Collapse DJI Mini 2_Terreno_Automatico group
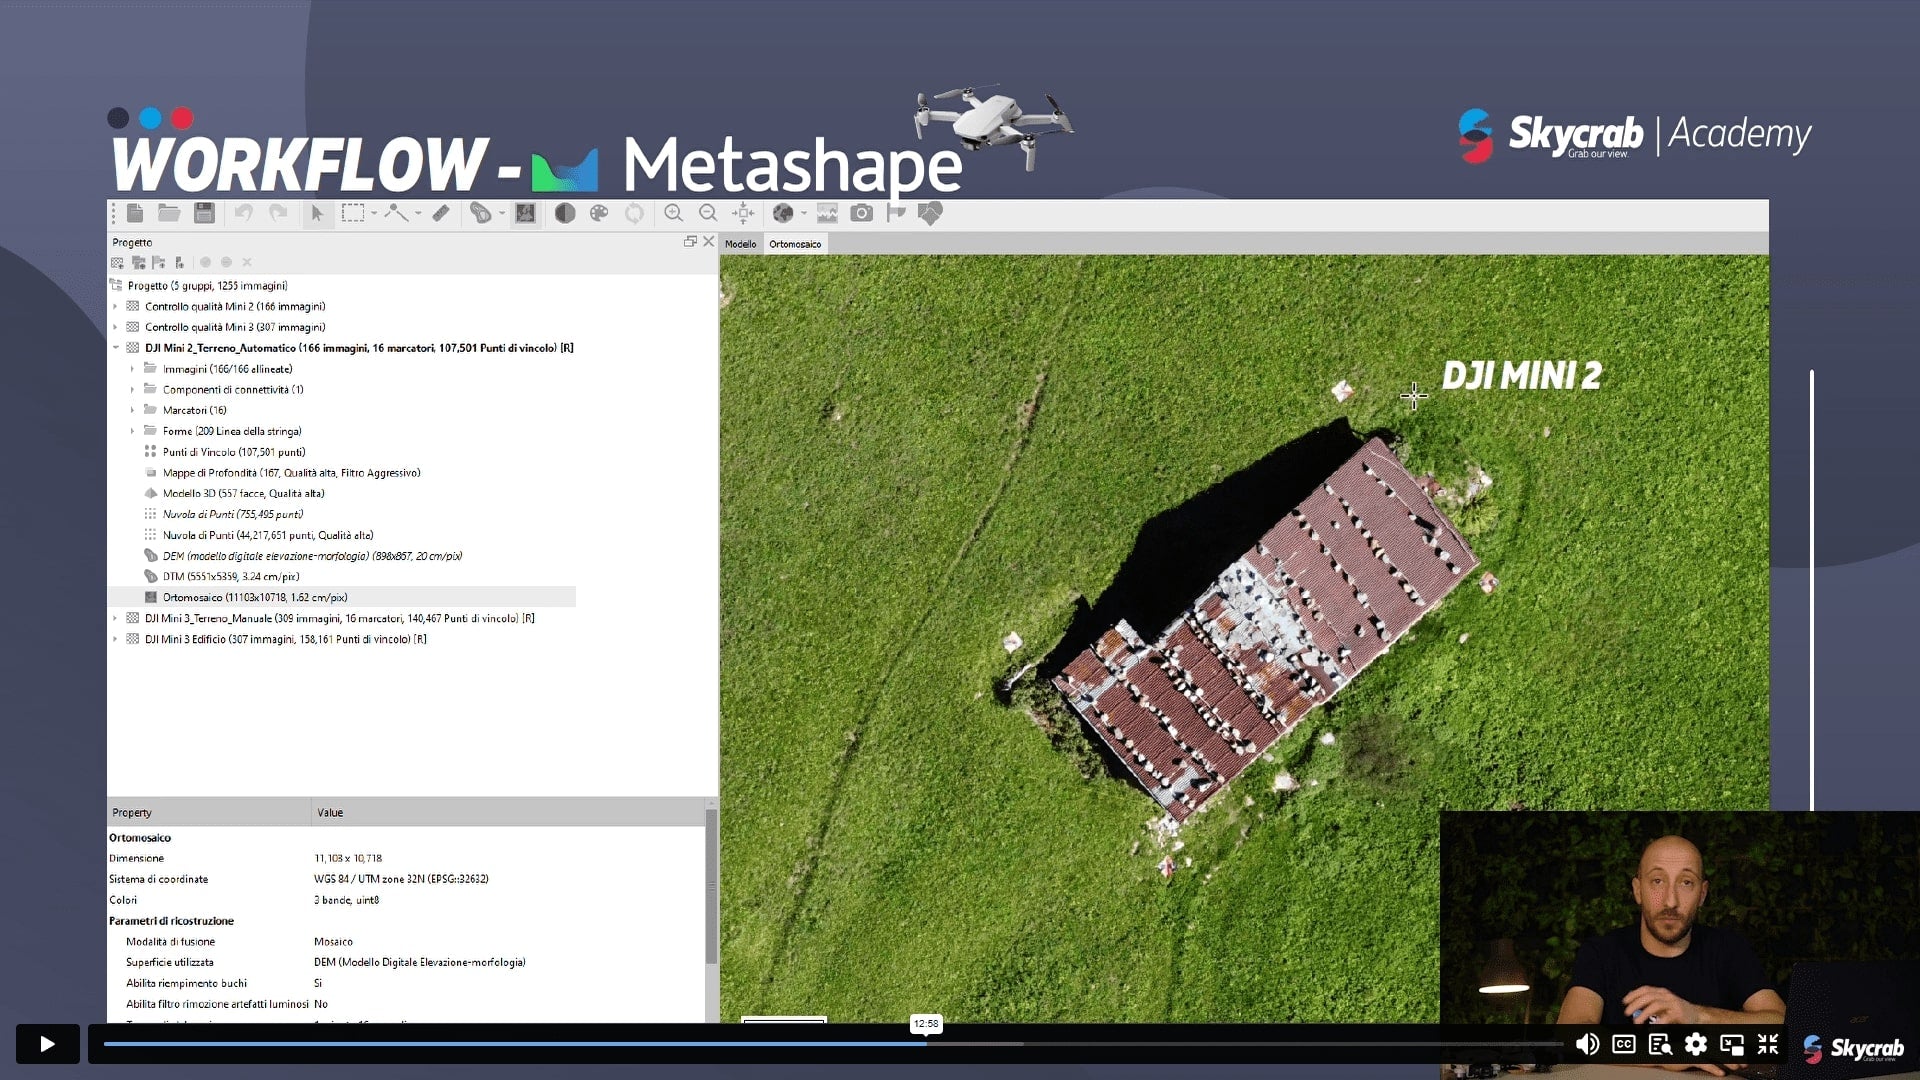The image size is (1920, 1080). coord(116,348)
